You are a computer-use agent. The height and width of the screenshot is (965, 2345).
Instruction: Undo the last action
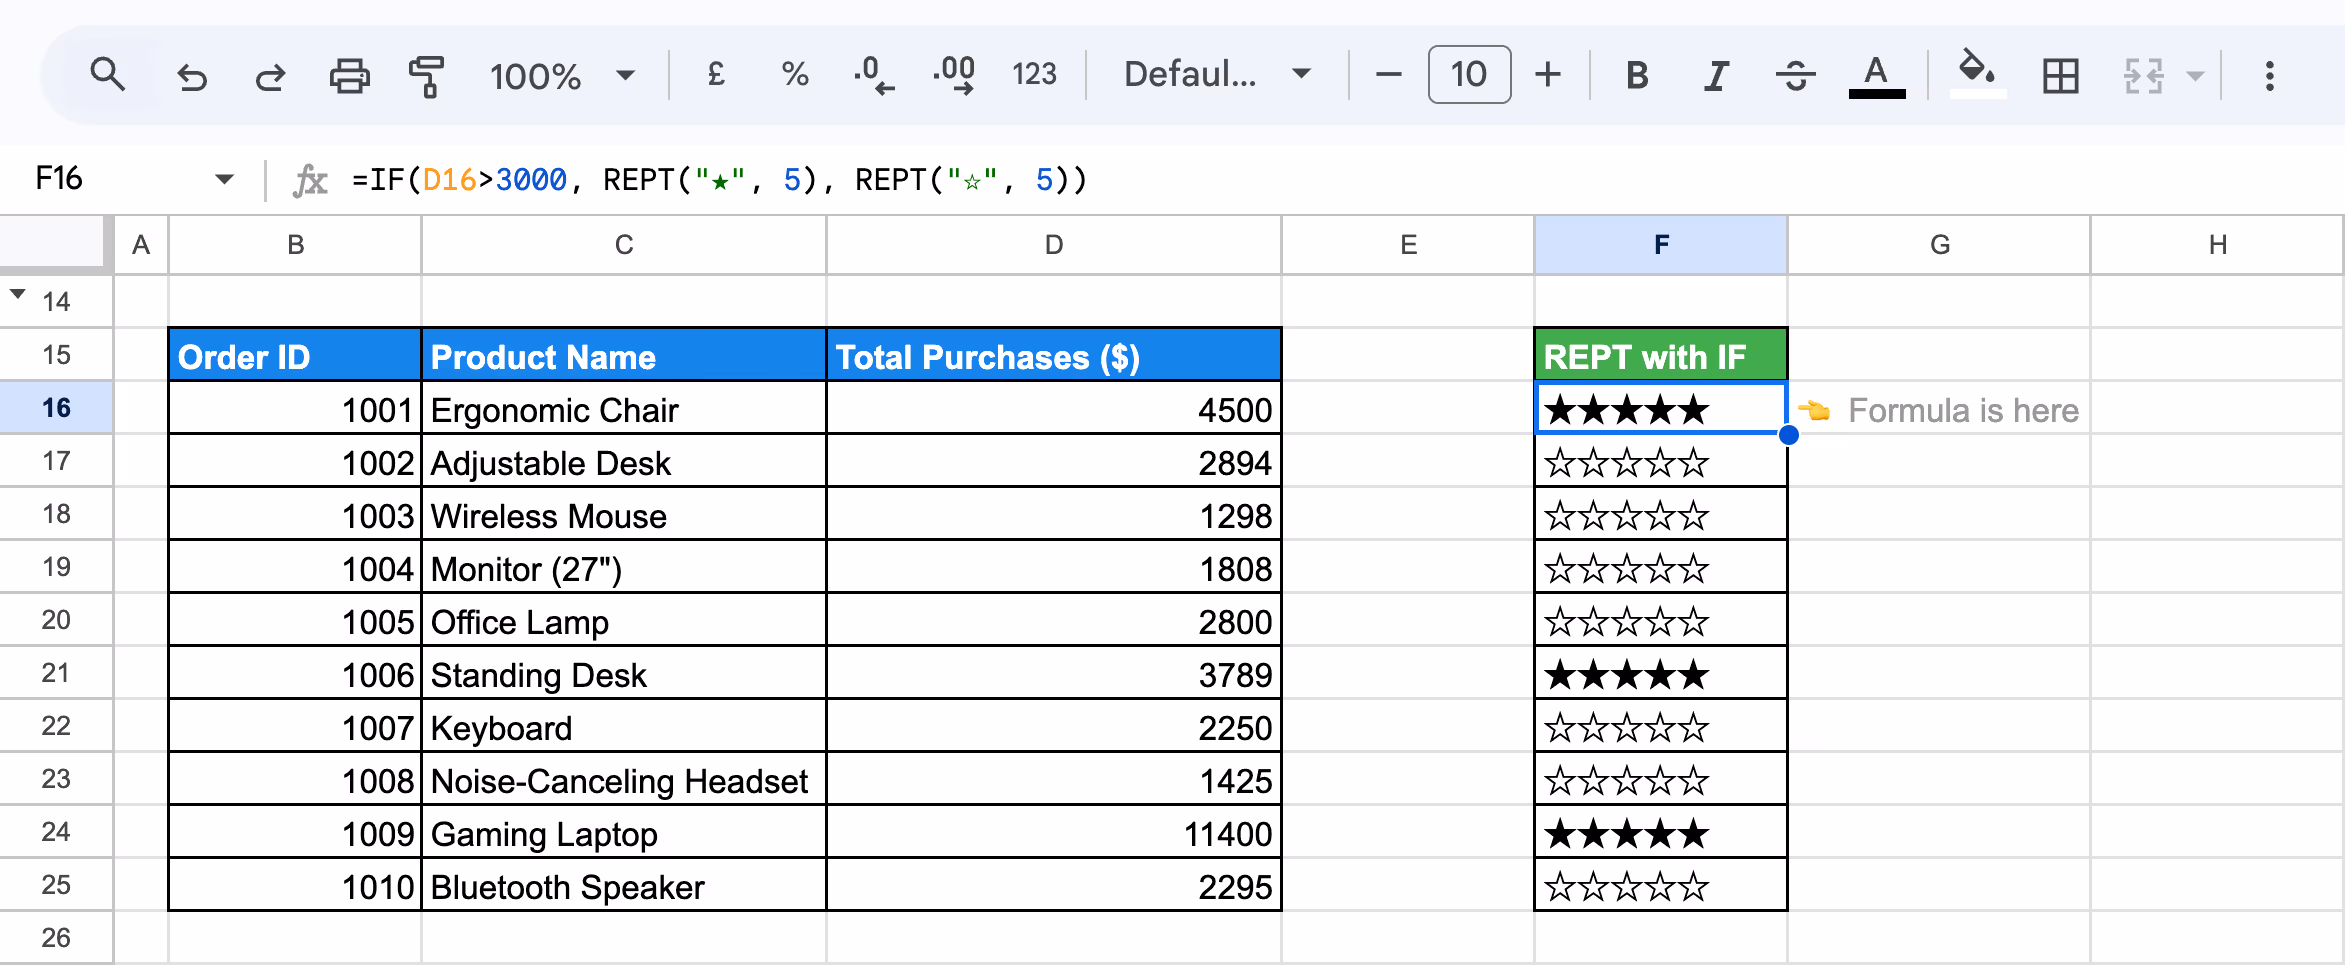click(x=191, y=76)
